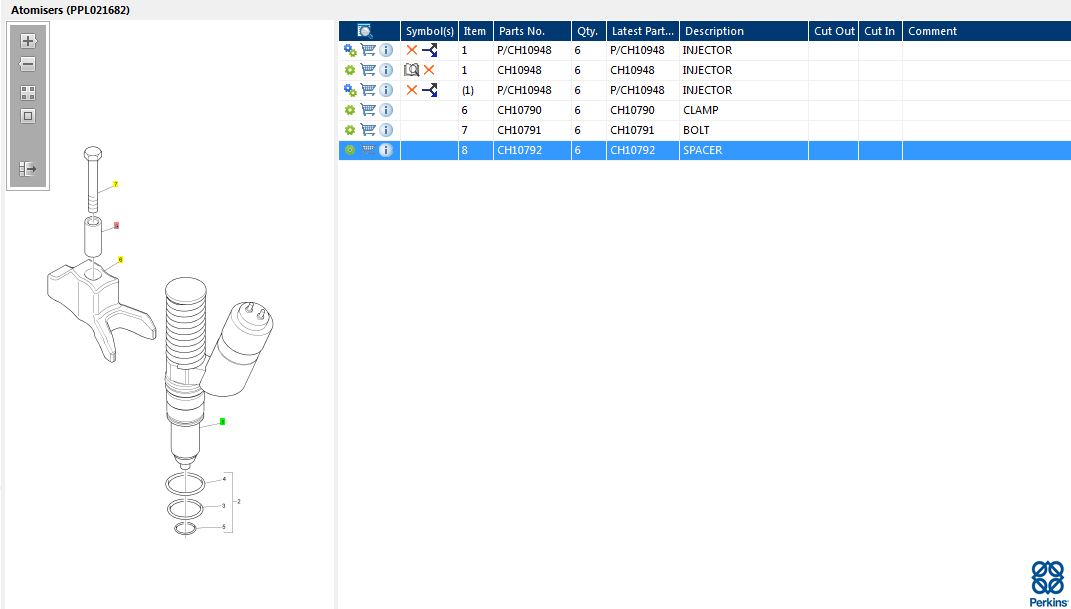Click the double-gear icon for item (1) row

(x=350, y=90)
